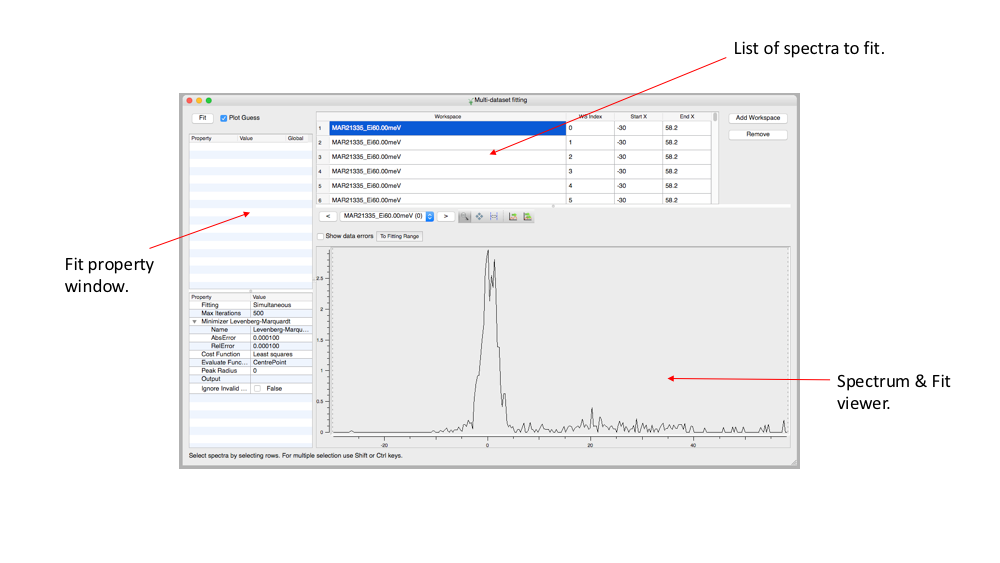Activate the pan tool icon
Viewport: 1000px width, 563px height.
click(480, 216)
